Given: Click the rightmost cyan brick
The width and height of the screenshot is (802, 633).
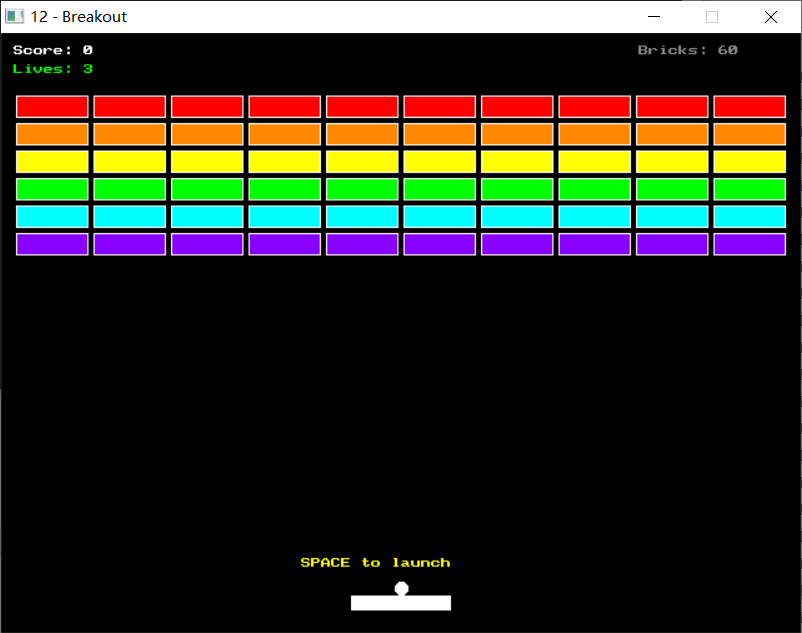Looking at the screenshot, I should click(x=749, y=217).
